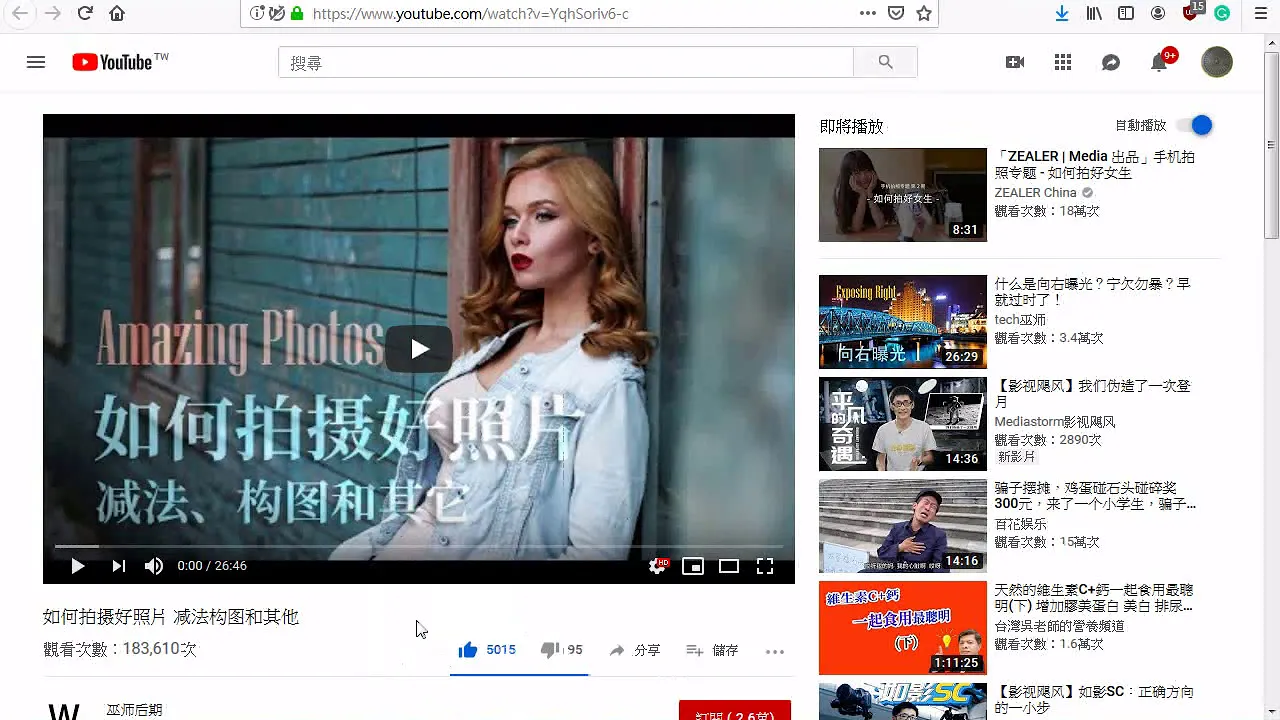
Task: Open 如影SC 正确方向 video title
Action: pos(1094,699)
